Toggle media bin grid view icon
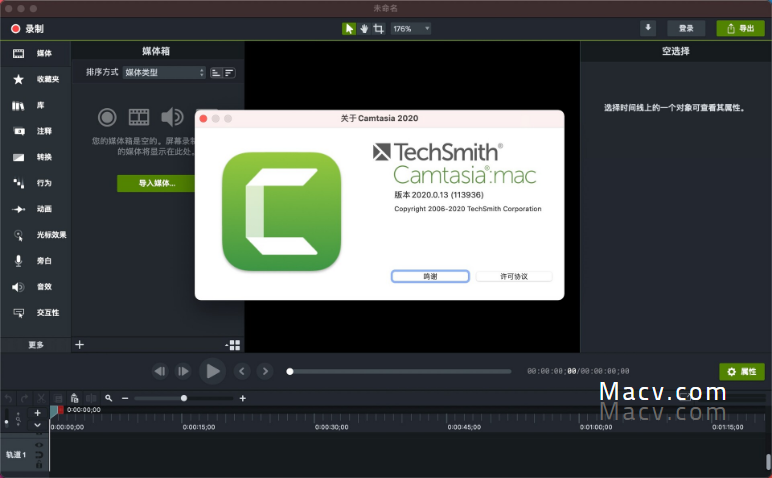The width and height of the screenshot is (772, 478). point(233,345)
